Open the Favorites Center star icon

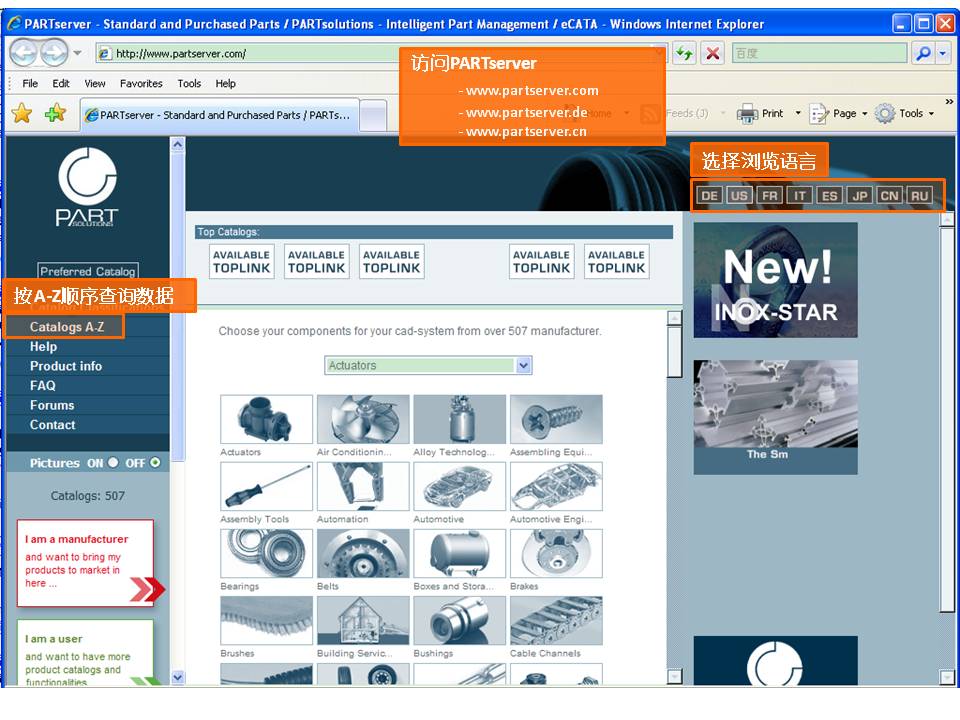21,113
